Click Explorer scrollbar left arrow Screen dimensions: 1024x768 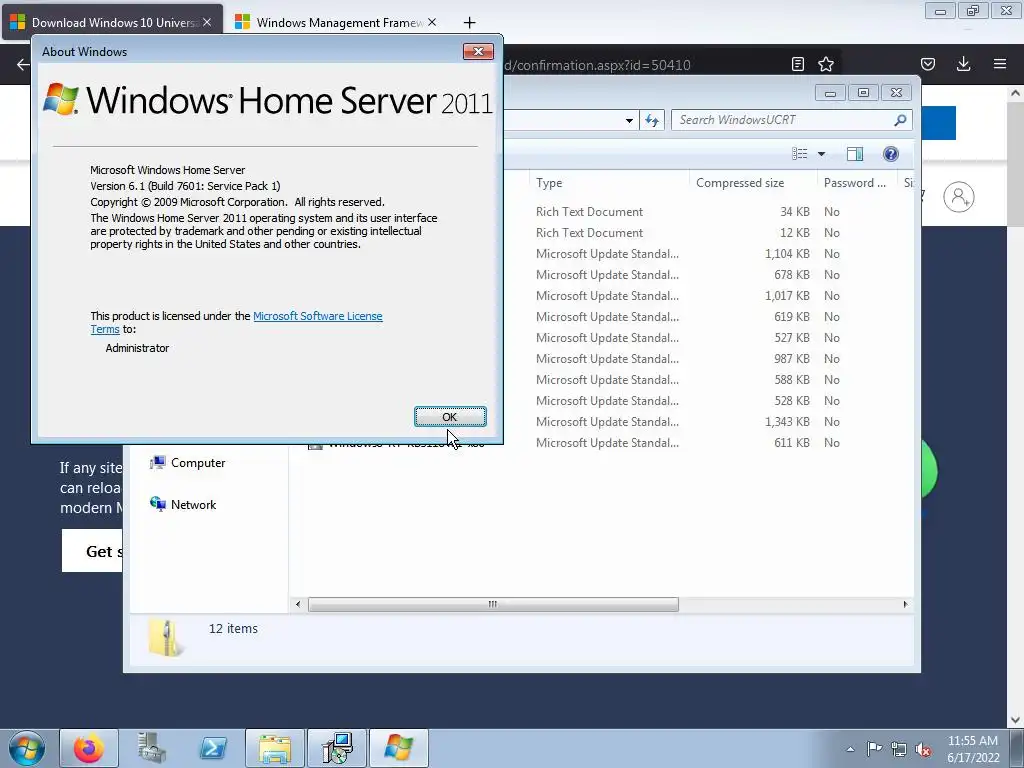tap(298, 604)
